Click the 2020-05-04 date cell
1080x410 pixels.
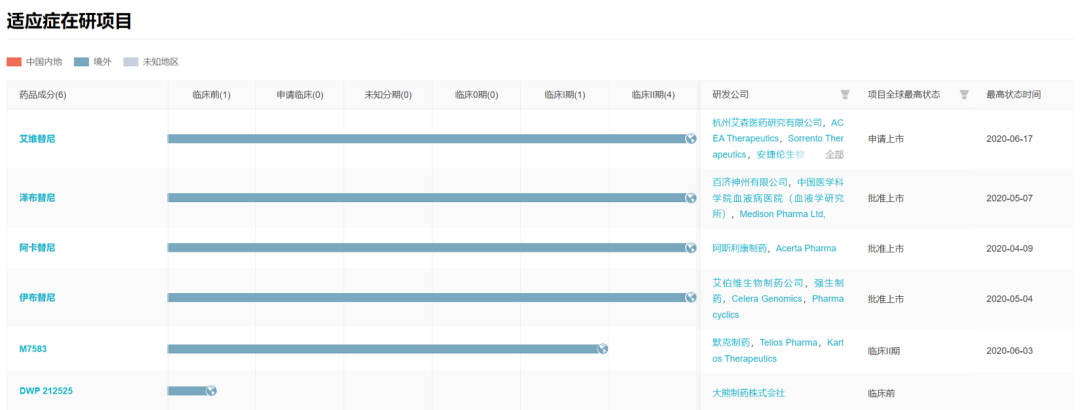(x=1009, y=299)
